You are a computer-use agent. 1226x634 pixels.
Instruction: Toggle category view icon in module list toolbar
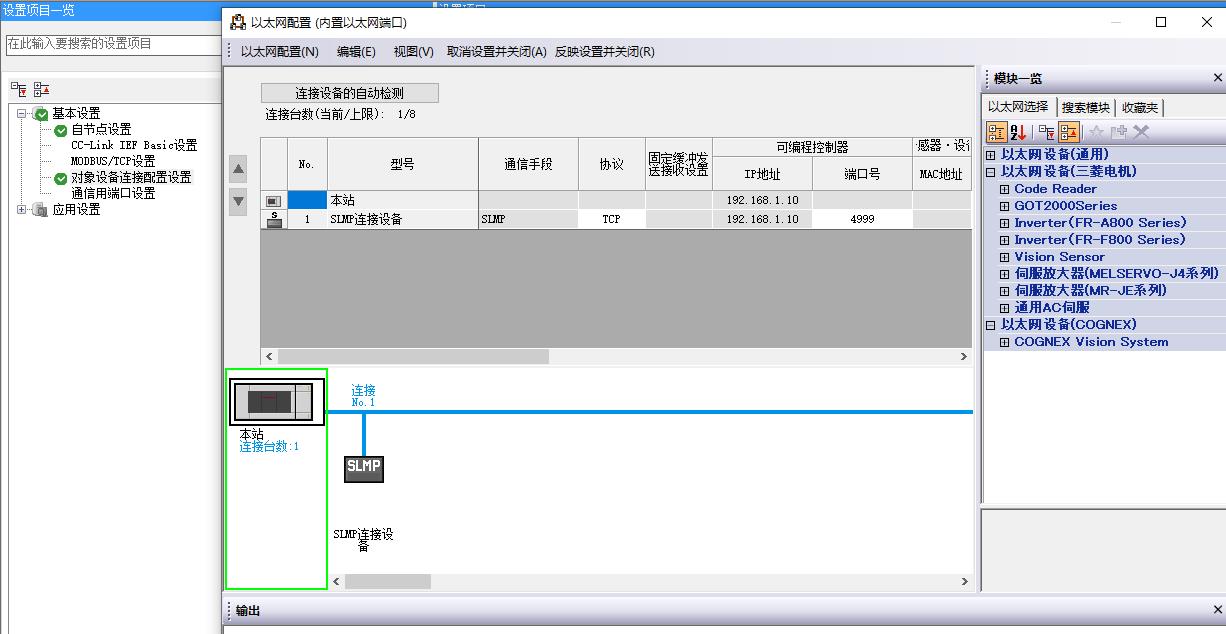click(997, 132)
